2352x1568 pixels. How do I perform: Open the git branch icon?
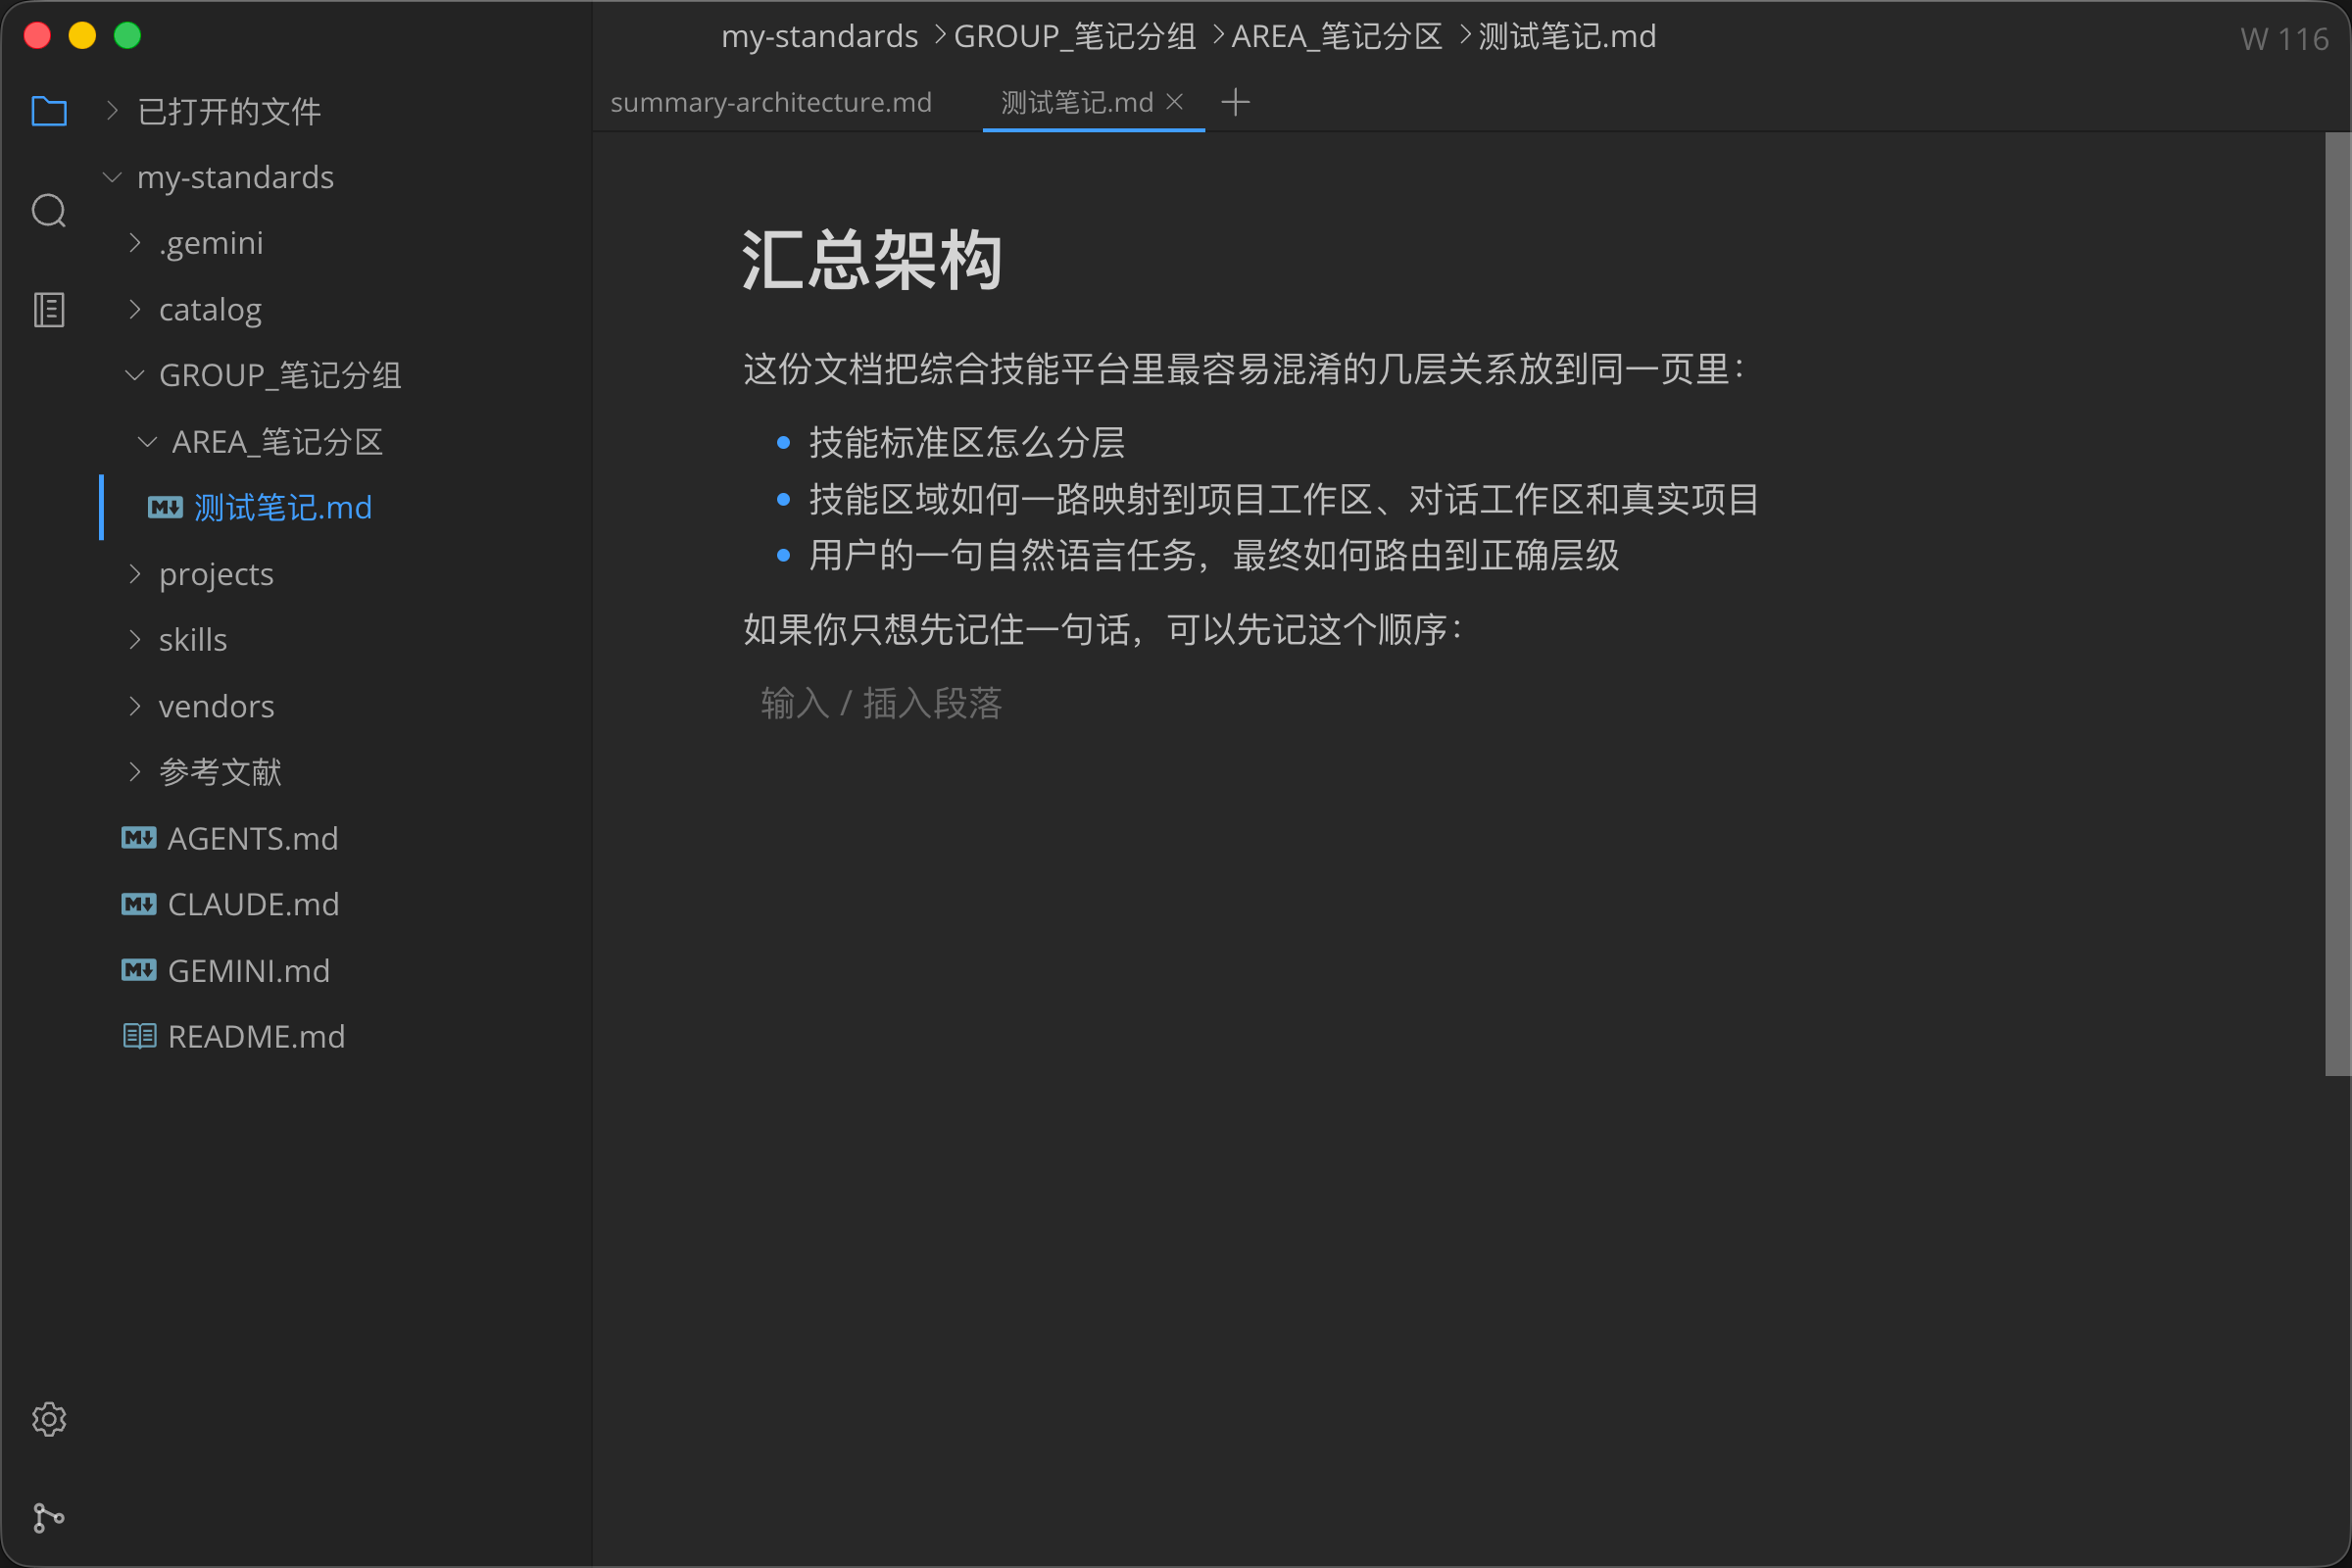pos(49,1518)
